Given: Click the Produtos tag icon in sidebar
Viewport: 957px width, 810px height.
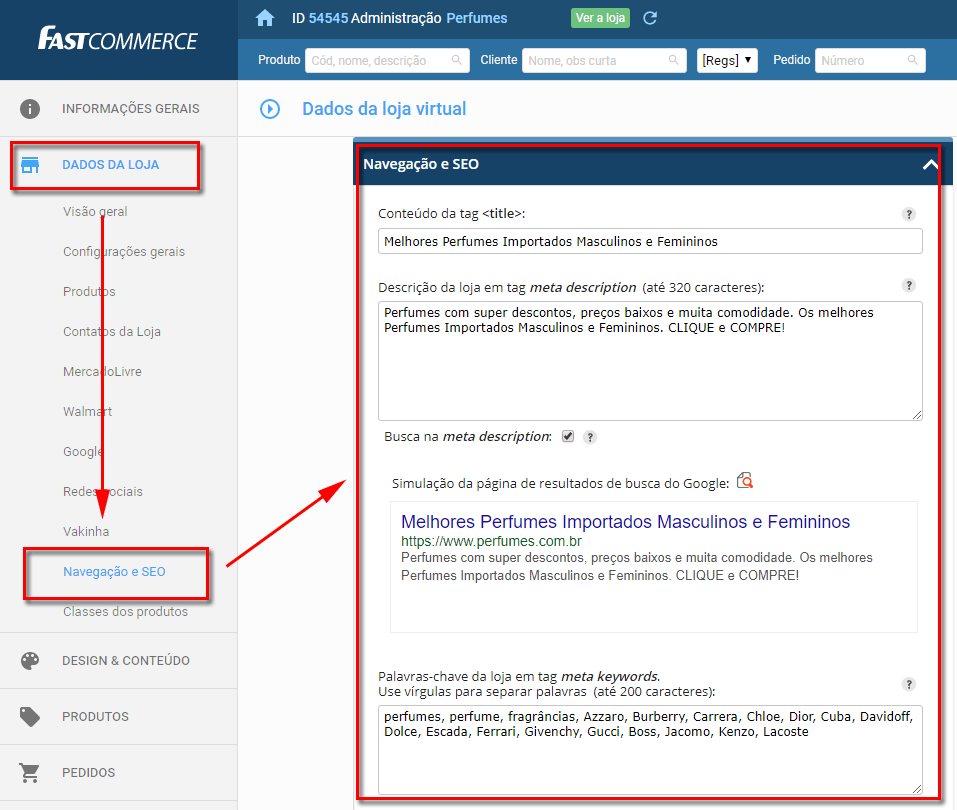Looking at the screenshot, I should (30, 717).
